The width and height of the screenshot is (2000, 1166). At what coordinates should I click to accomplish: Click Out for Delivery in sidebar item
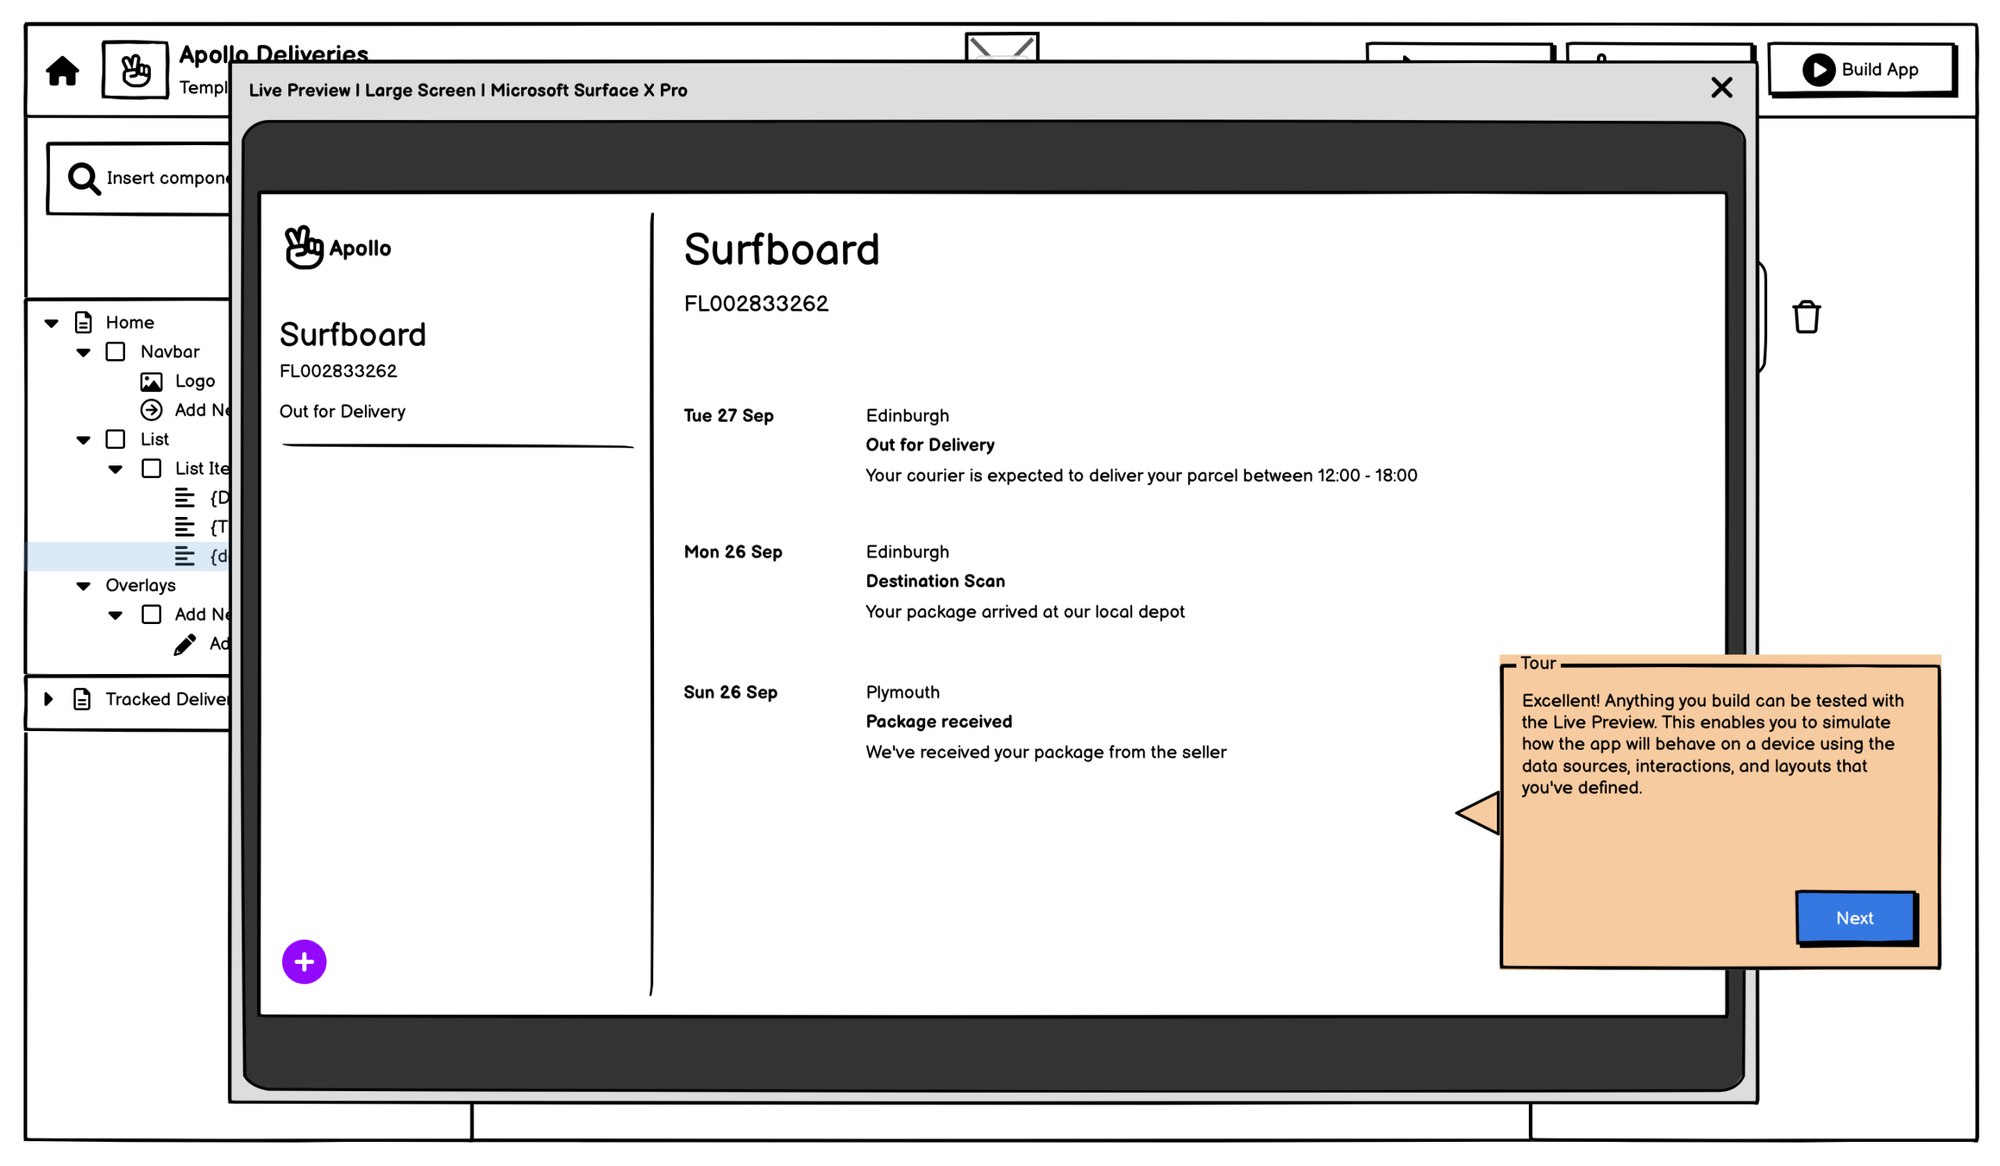[x=342, y=411]
